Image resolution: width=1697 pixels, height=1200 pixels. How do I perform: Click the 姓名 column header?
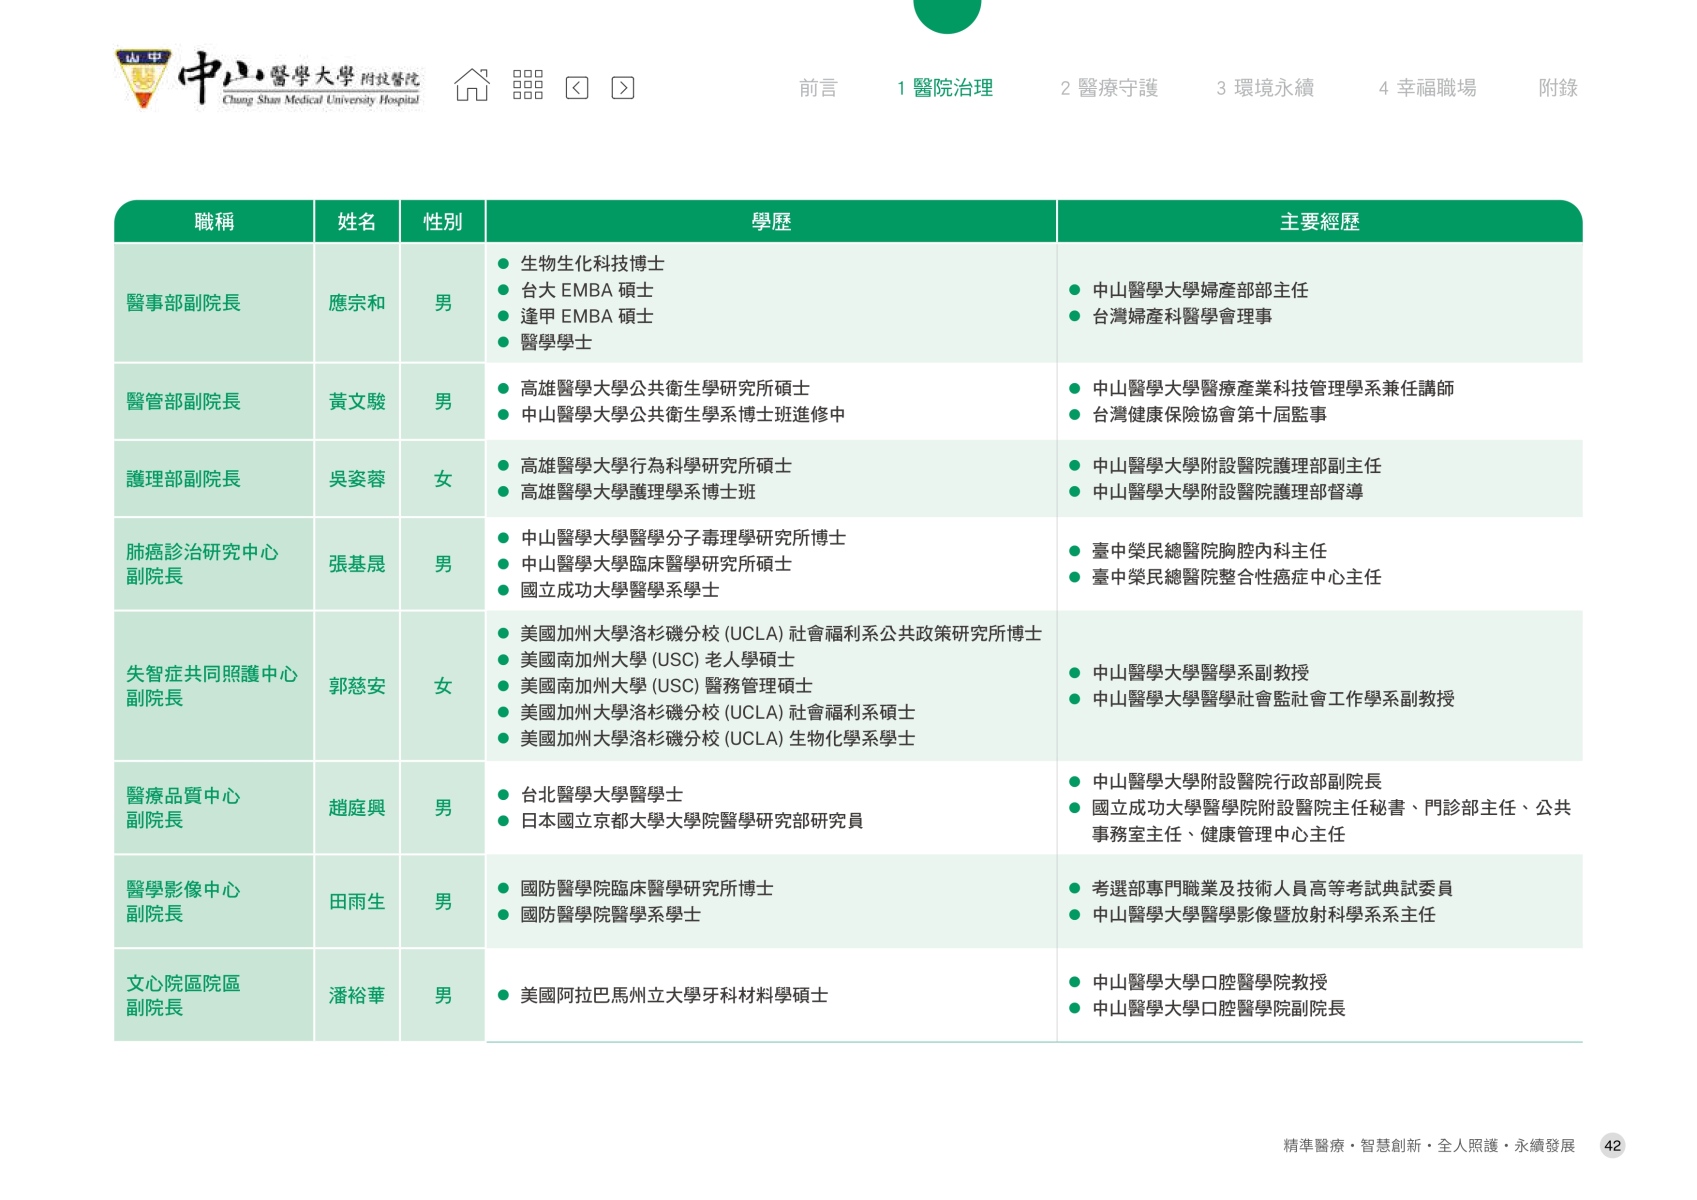(x=357, y=222)
